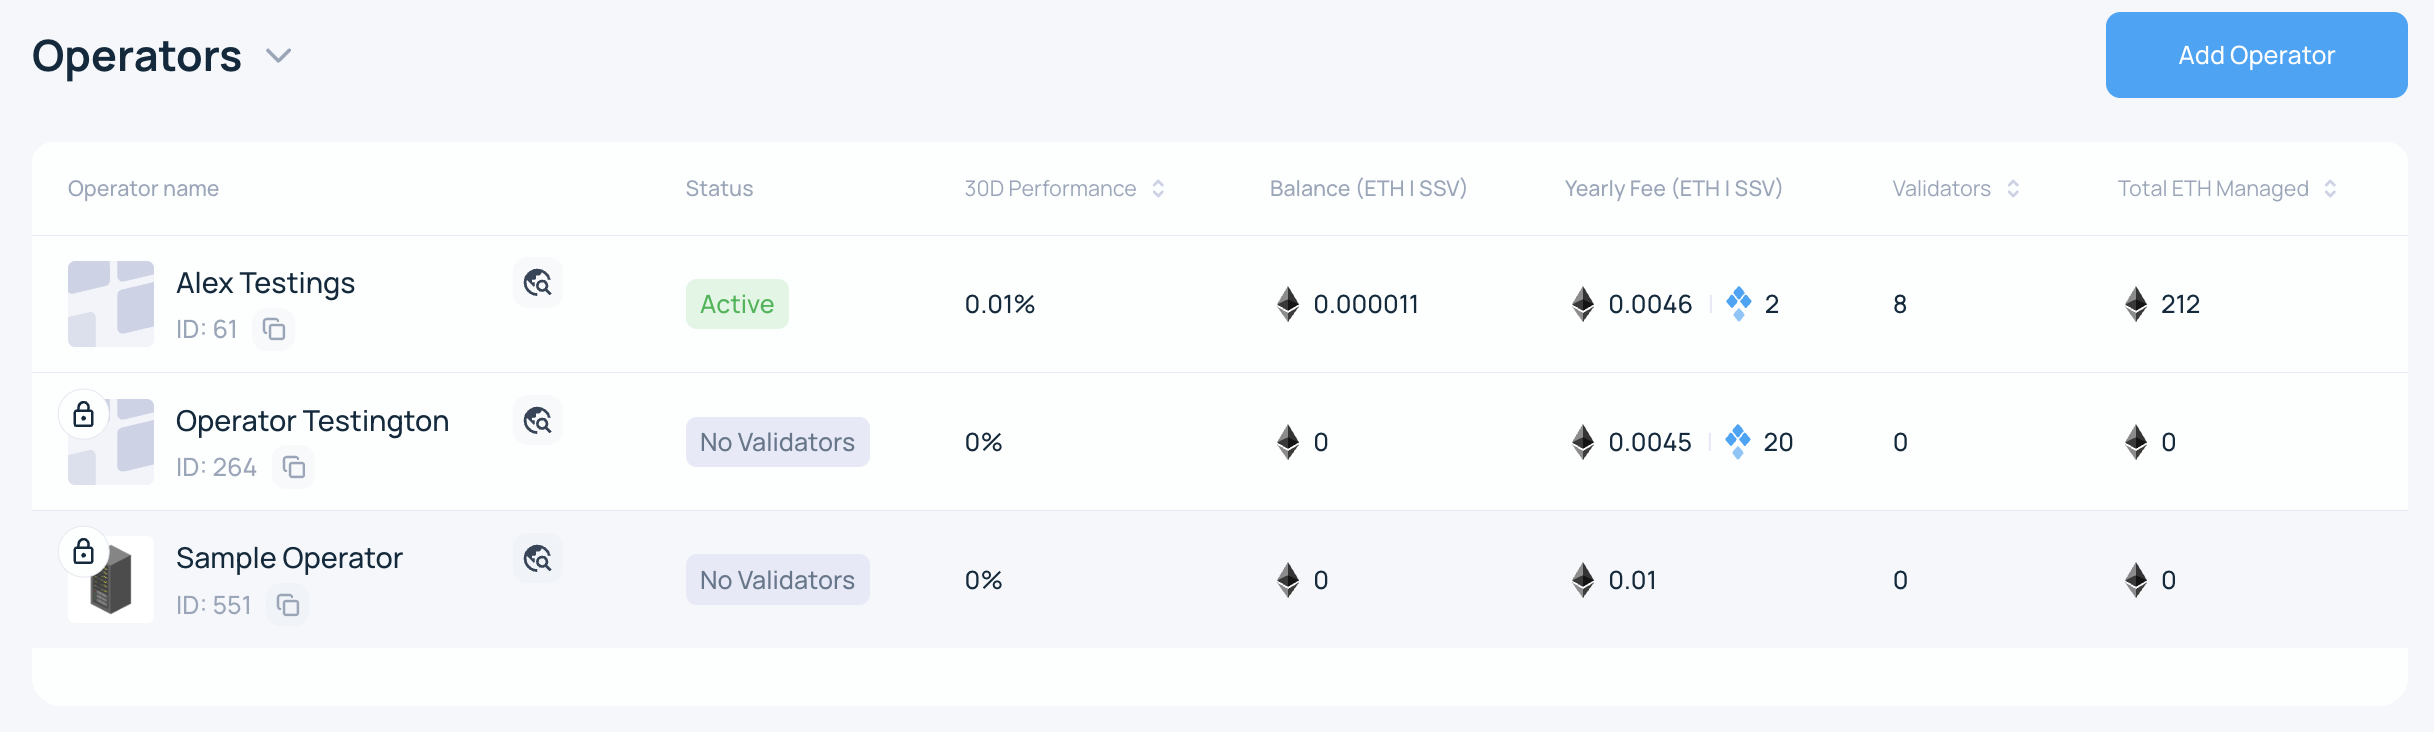
Task: Open explorer icon for Sample Operator
Action: (538, 558)
